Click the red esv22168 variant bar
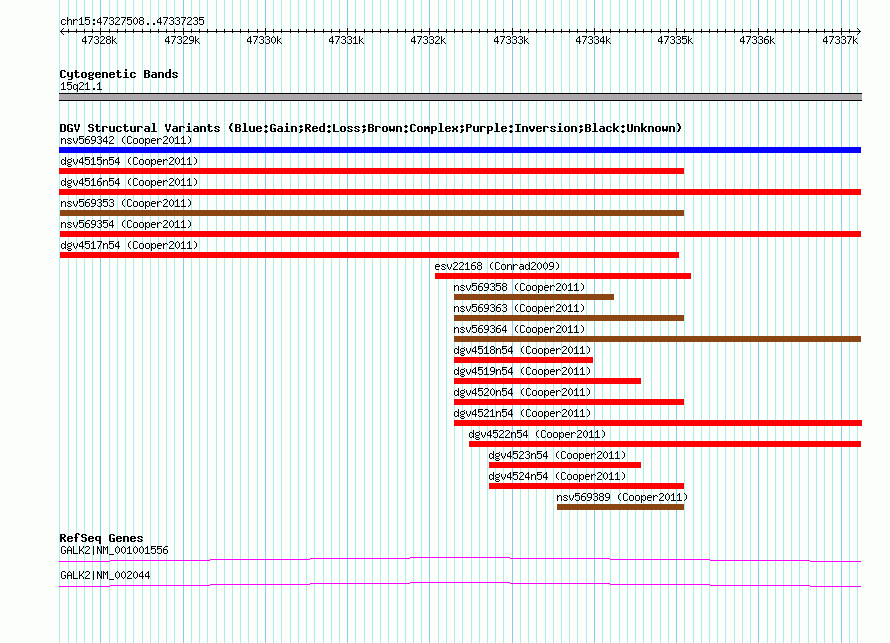 point(562,276)
